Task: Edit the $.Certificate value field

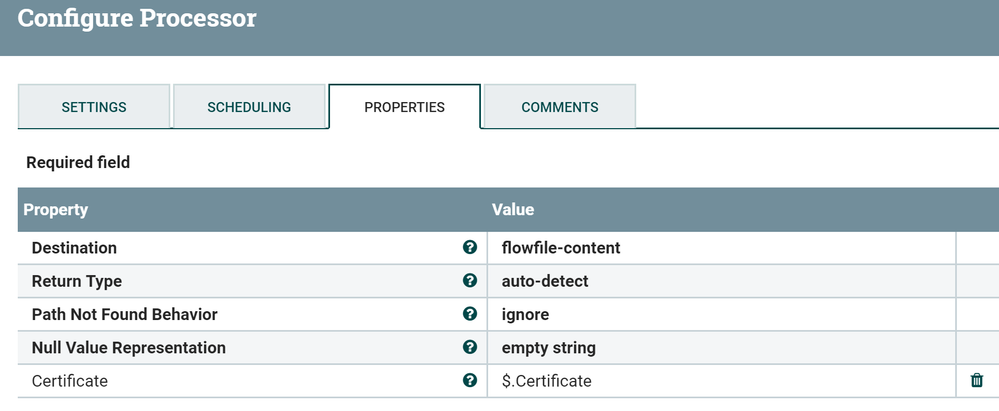Action: [x=721, y=381]
